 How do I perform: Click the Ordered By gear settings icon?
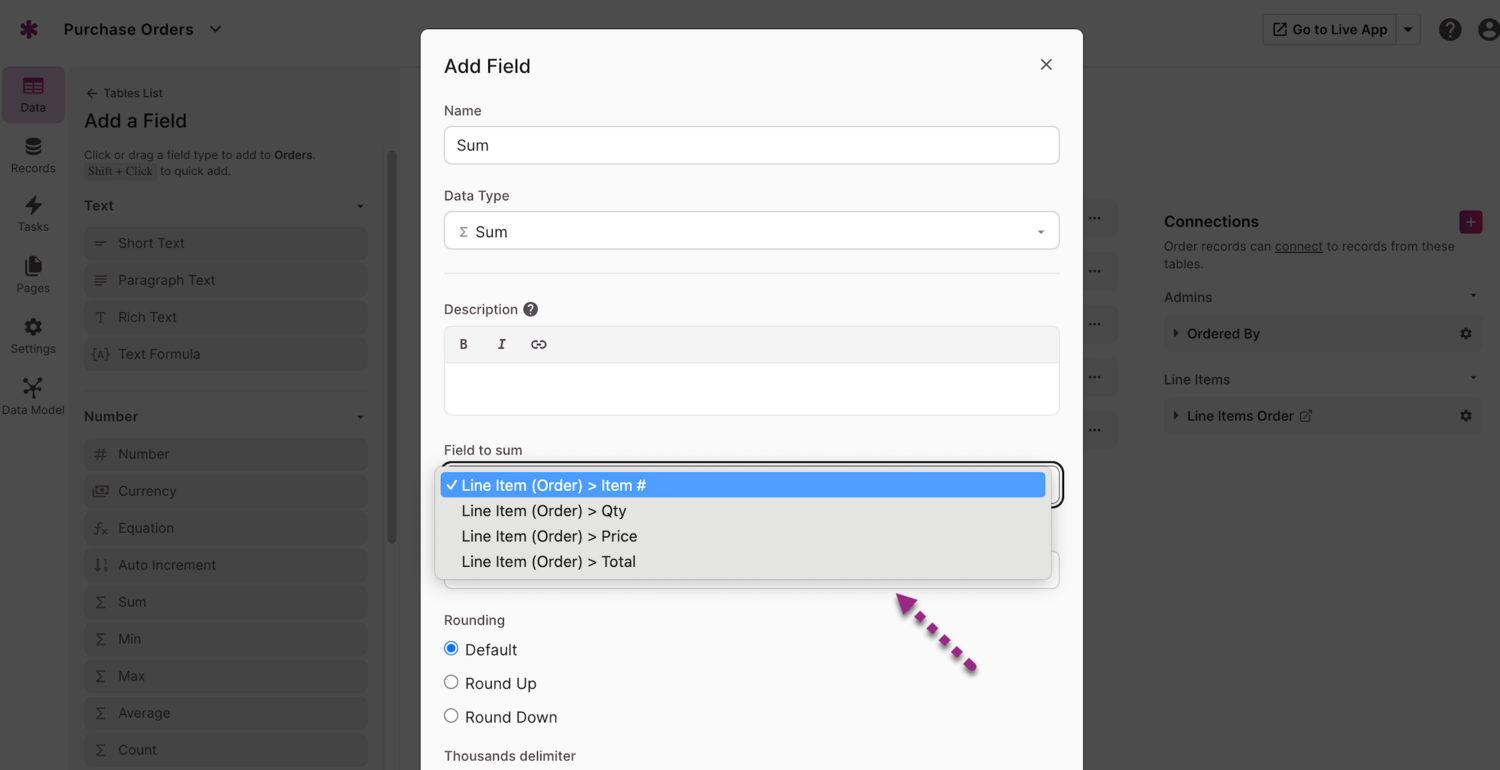(x=1466, y=334)
